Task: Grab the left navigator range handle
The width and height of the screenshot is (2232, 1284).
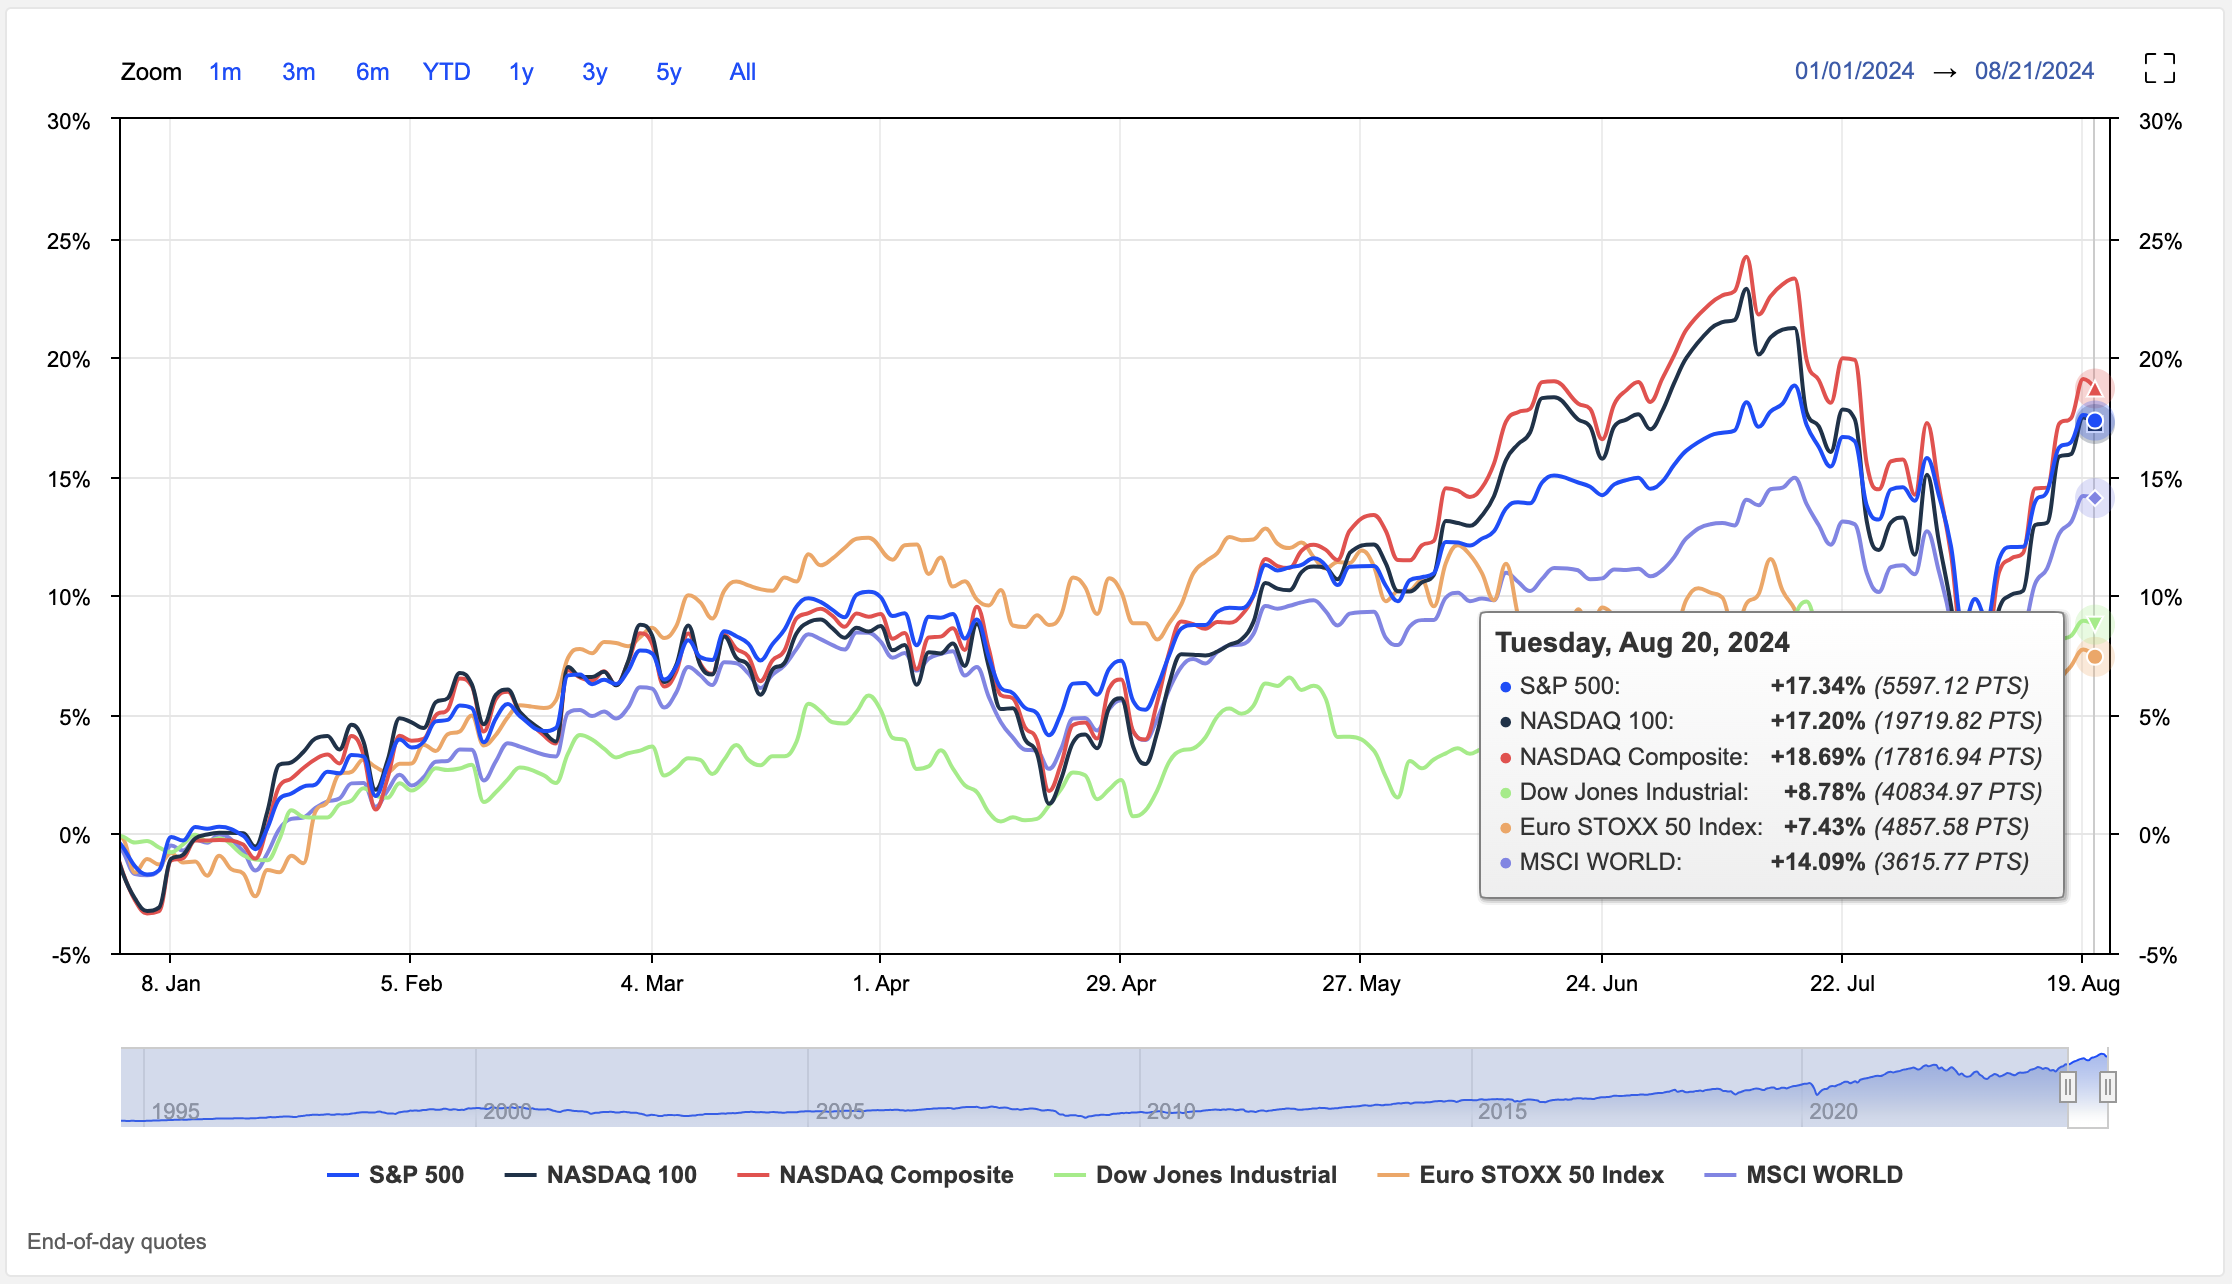Action: coord(2068,1087)
